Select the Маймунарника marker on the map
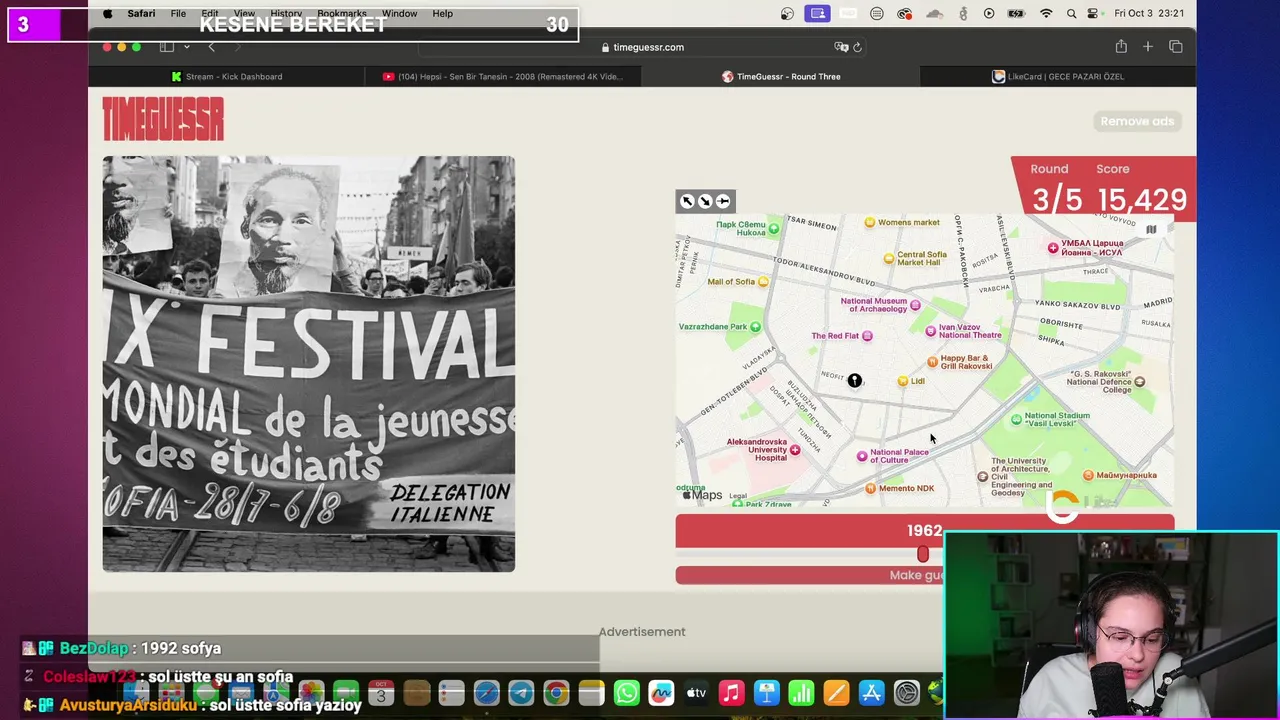The width and height of the screenshot is (1280, 720). click(x=1089, y=475)
